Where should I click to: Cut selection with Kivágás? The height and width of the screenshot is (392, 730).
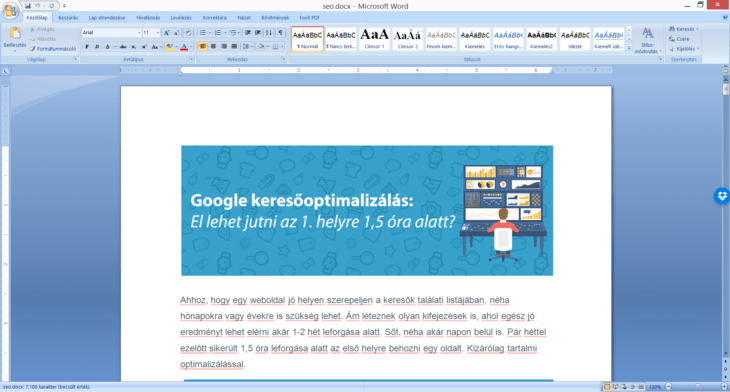point(42,29)
